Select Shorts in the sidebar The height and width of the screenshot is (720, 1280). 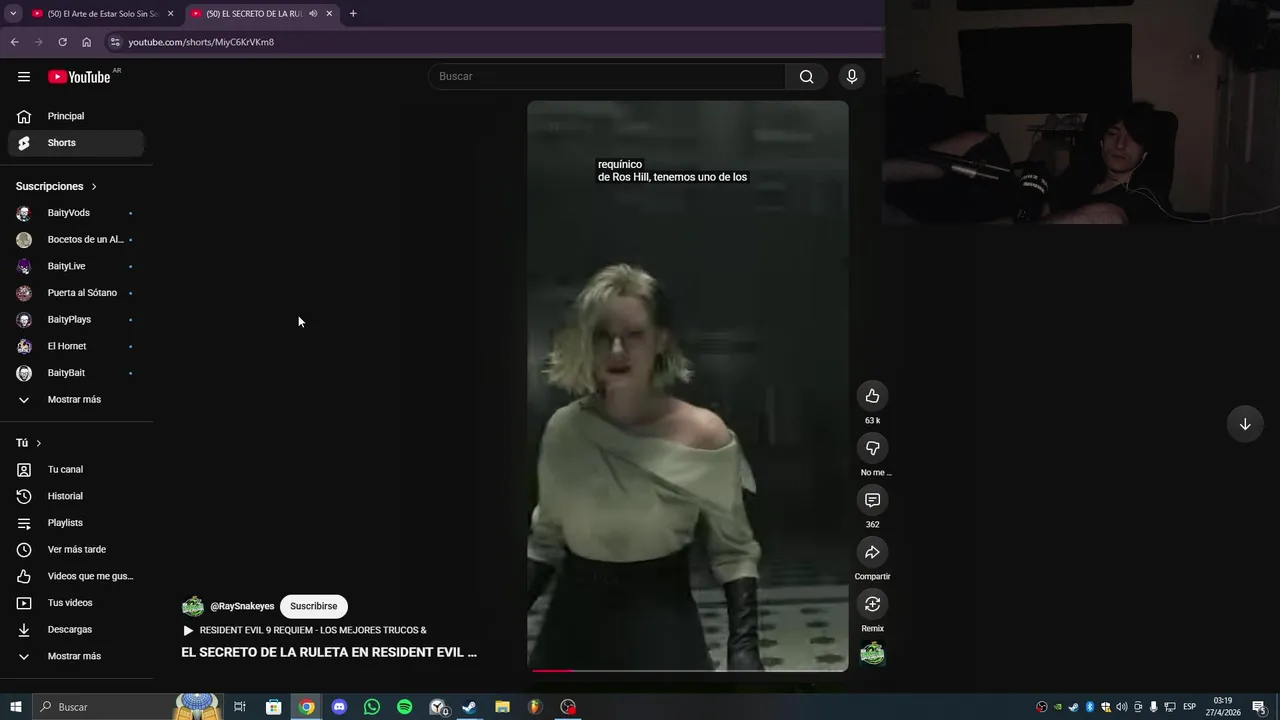pos(76,143)
